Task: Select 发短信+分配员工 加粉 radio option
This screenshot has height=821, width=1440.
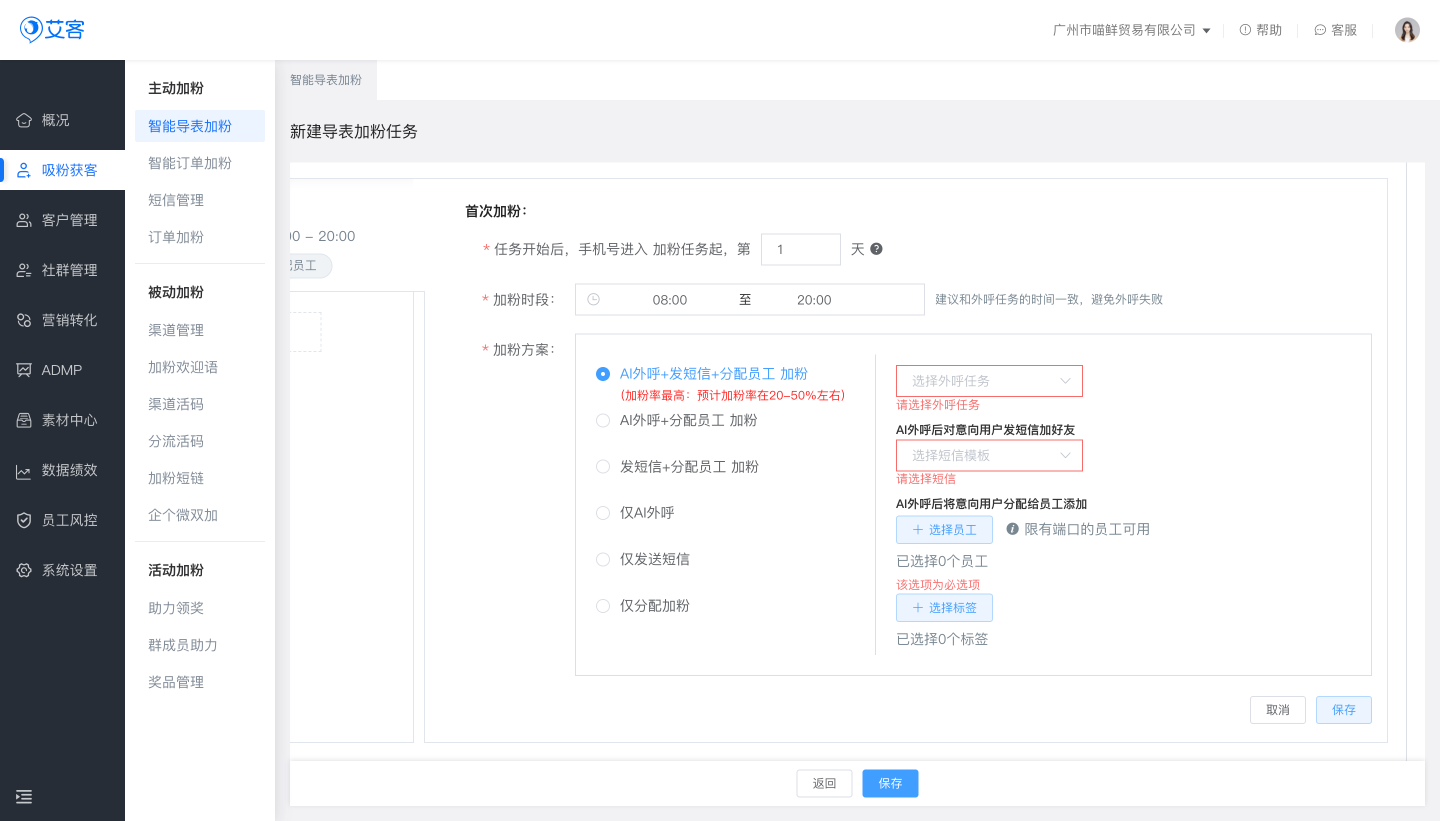Action: pos(603,467)
